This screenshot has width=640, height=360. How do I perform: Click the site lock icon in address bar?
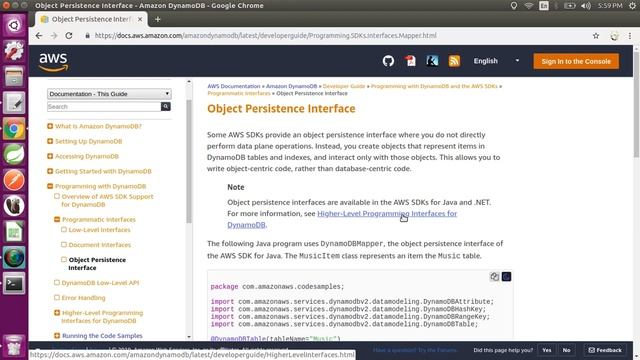coord(87,36)
